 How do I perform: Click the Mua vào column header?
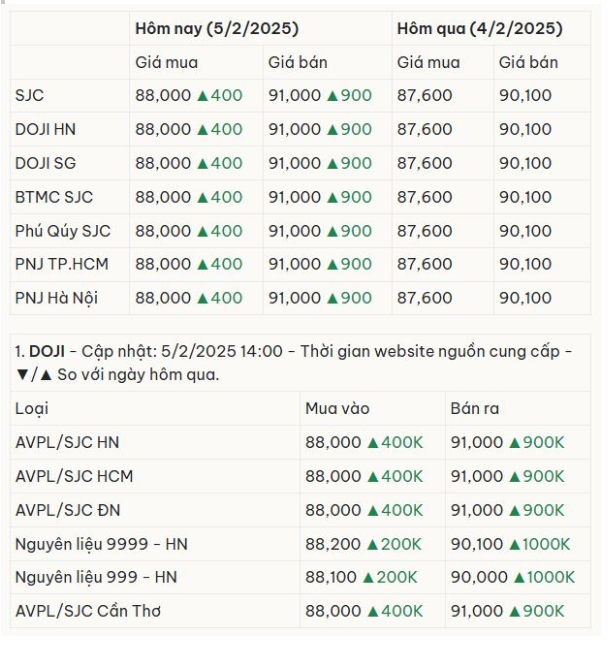point(337,409)
